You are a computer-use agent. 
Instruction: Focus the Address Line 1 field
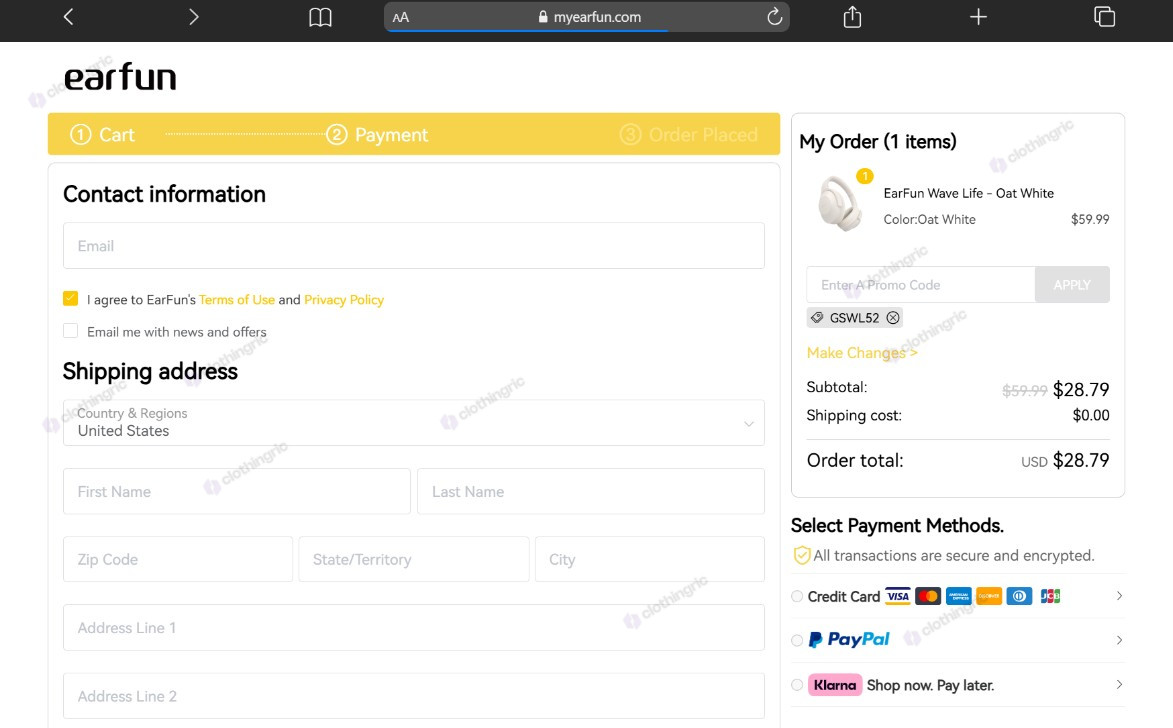click(x=414, y=628)
